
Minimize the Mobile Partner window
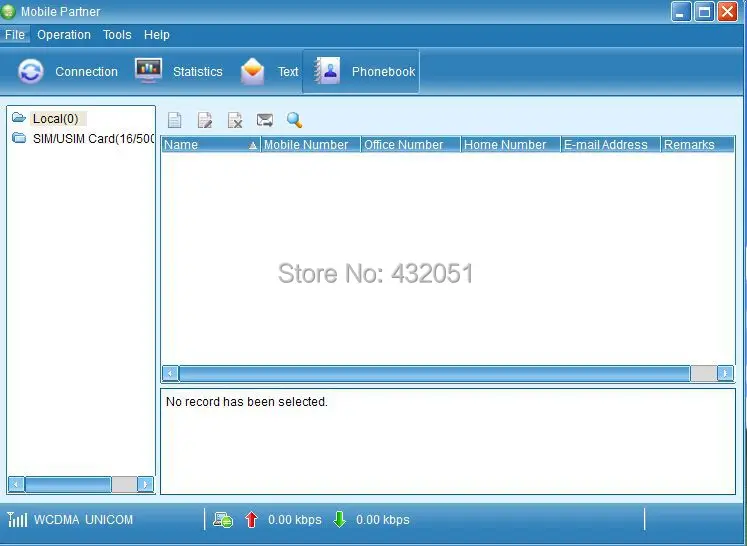(681, 11)
